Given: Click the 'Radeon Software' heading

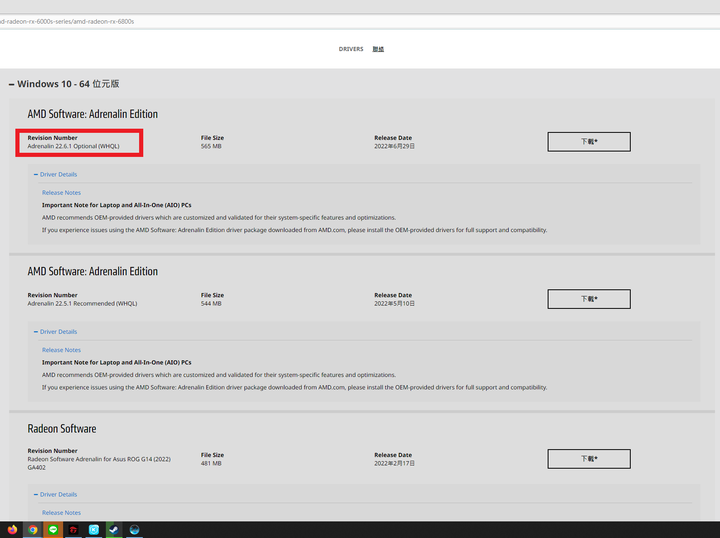Looking at the screenshot, I should (x=62, y=429).
